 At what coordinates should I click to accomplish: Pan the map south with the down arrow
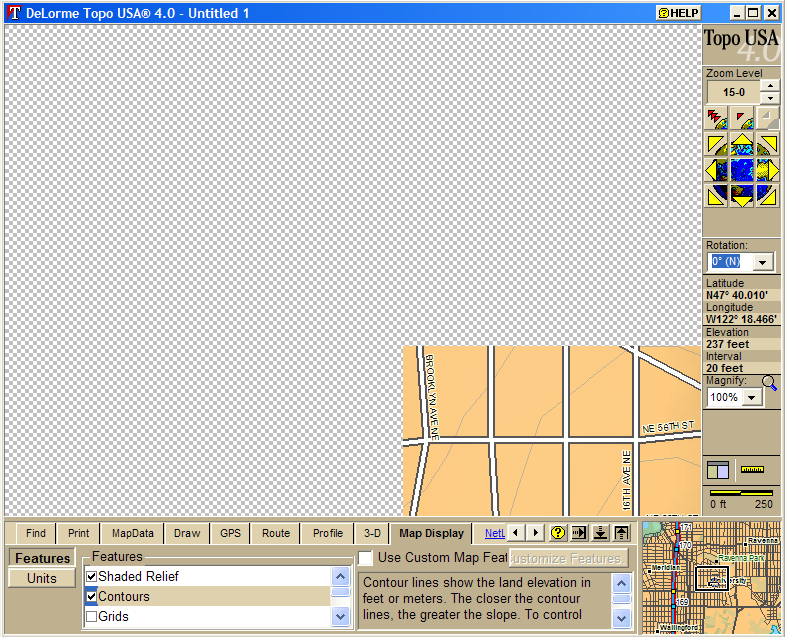click(741, 196)
